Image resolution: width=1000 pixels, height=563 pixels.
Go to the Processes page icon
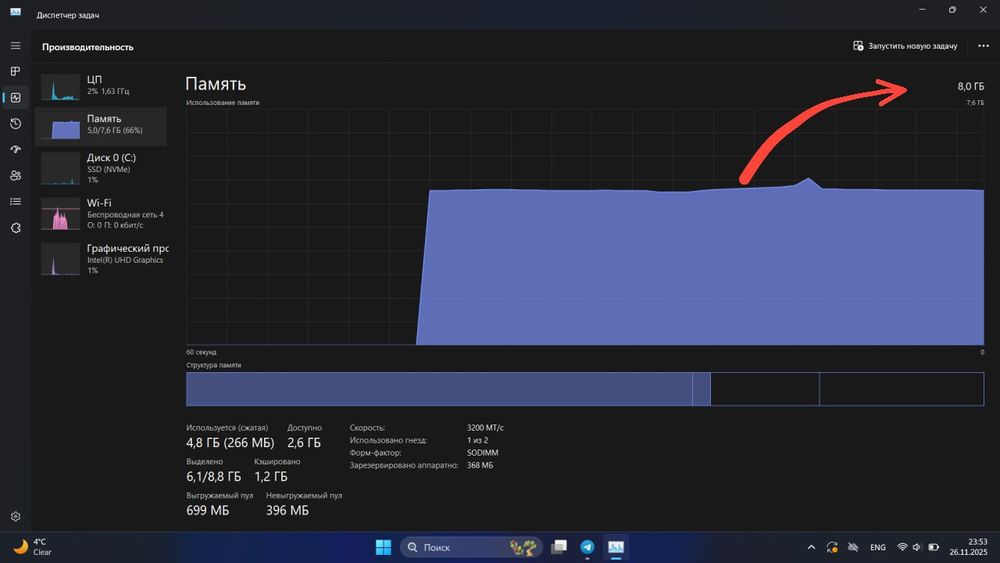tap(15, 71)
